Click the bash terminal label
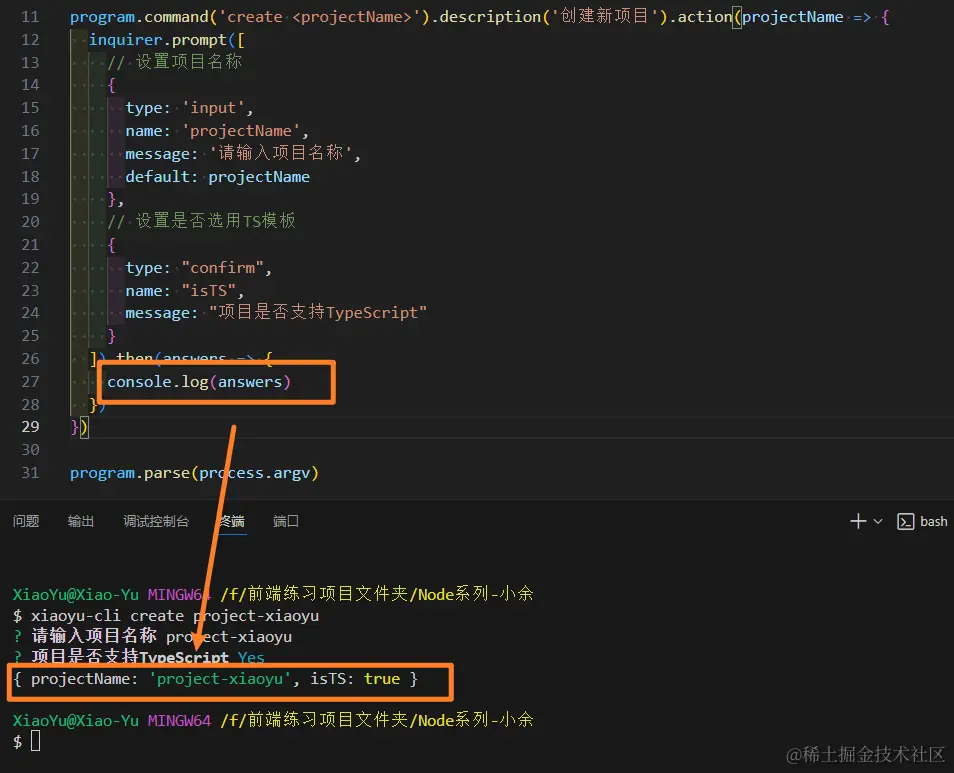The image size is (954, 773). (933, 521)
